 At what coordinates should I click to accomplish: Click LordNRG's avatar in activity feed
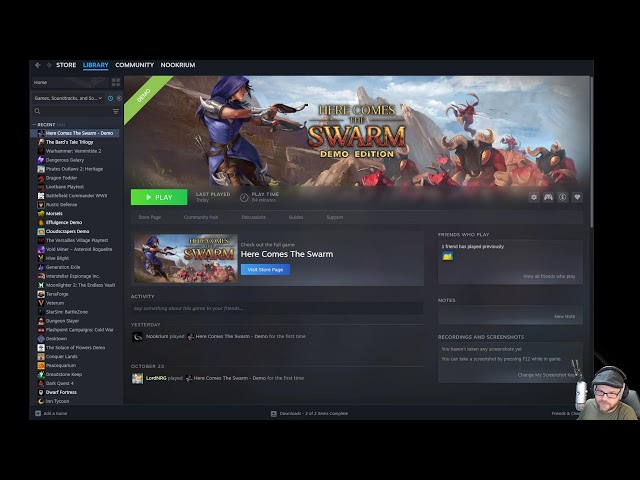coord(137,378)
